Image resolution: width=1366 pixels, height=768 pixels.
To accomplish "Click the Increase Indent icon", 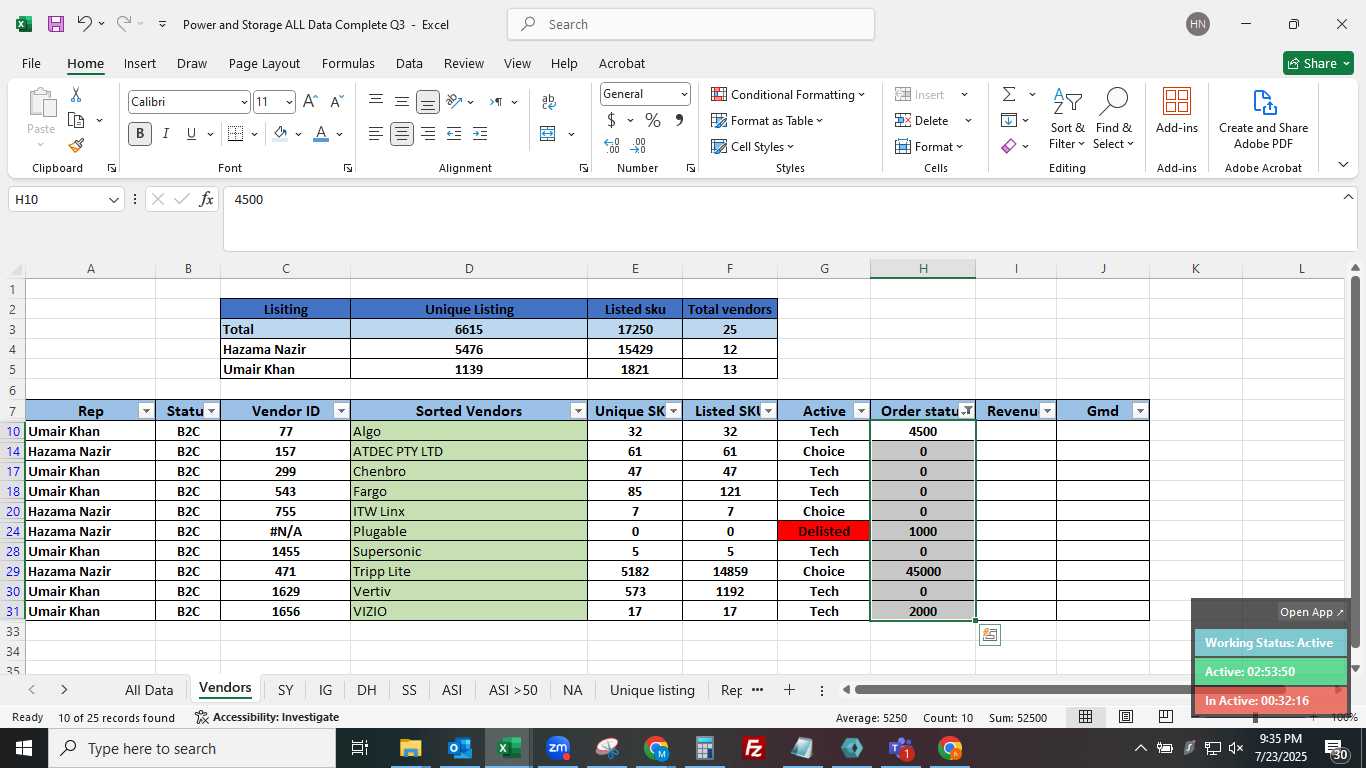I will pos(480,133).
